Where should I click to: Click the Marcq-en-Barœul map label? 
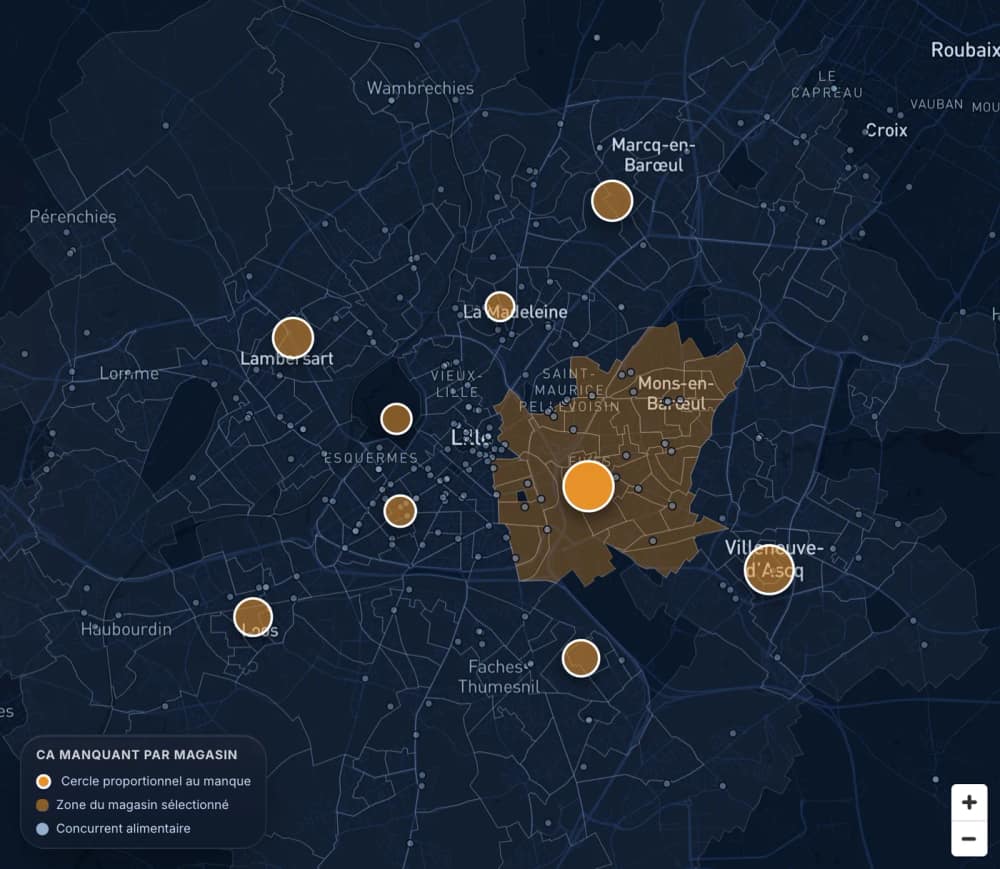tap(653, 155)
